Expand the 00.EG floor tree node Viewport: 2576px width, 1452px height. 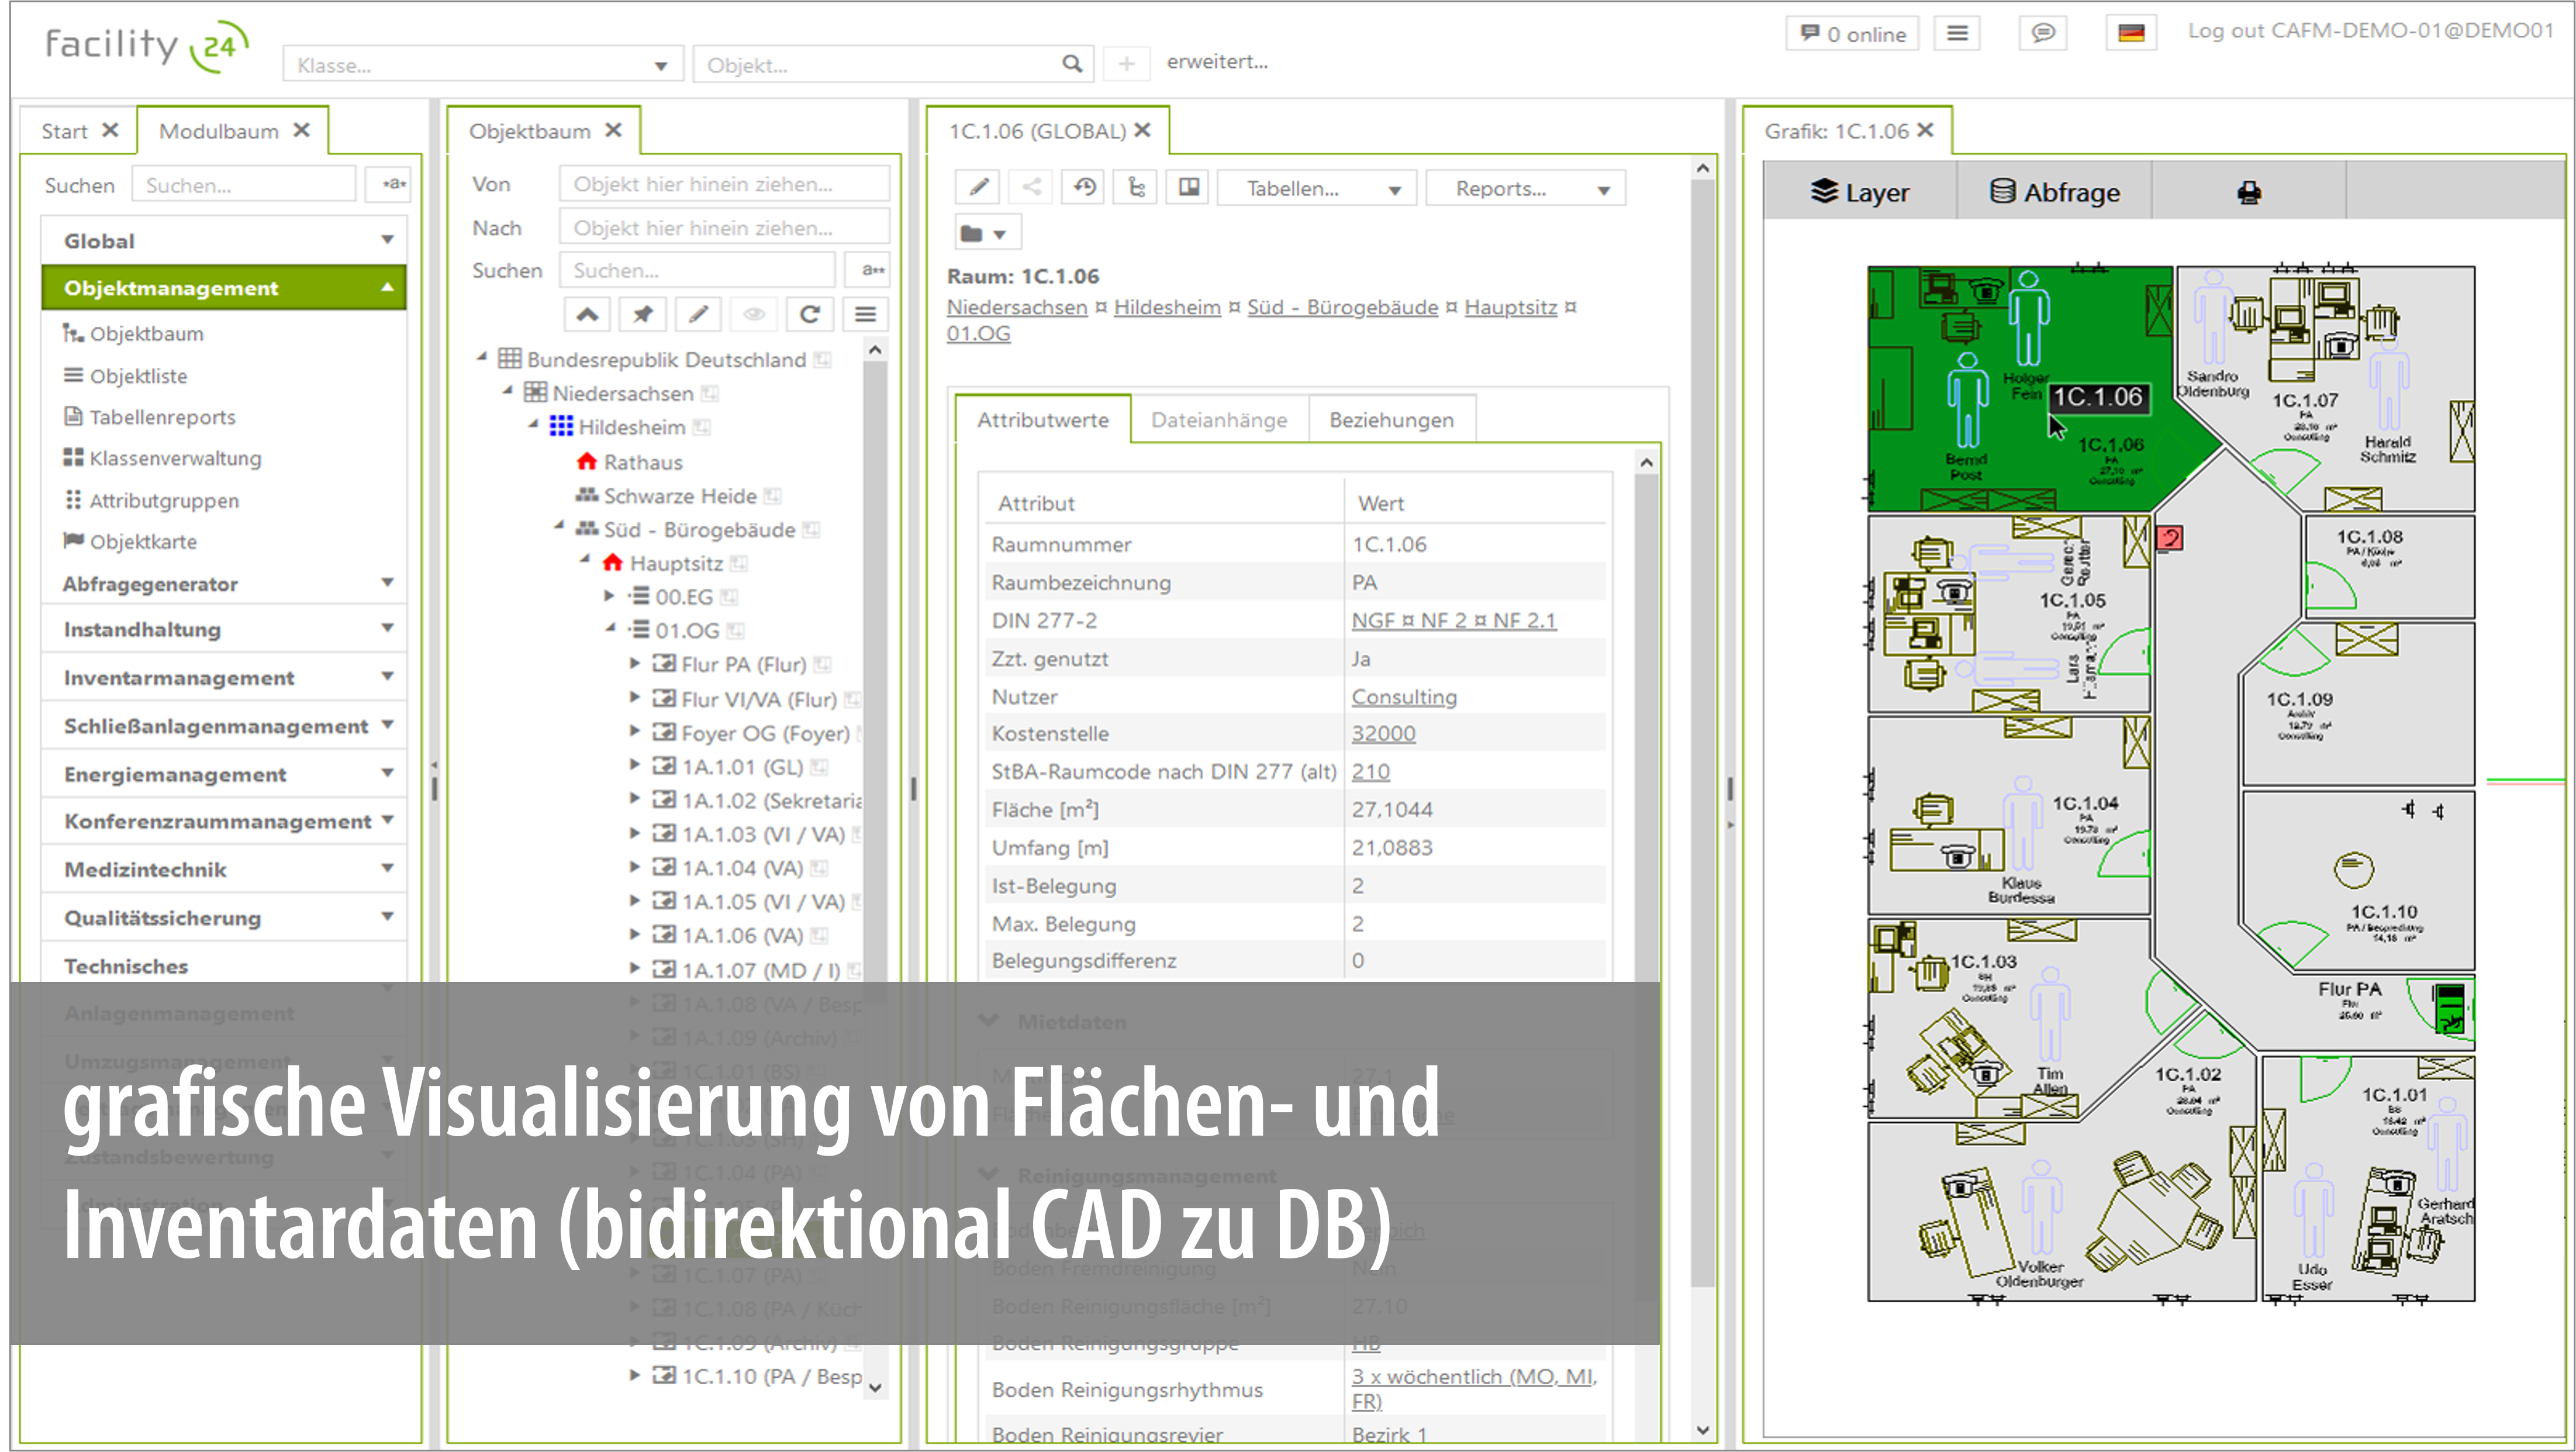[x=609, y=596]
